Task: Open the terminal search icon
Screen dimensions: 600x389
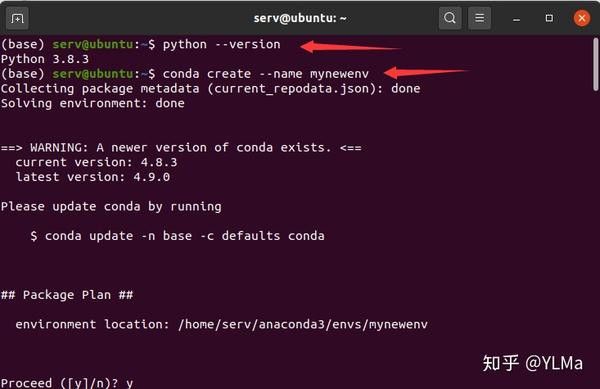Action: pos(450,18)
